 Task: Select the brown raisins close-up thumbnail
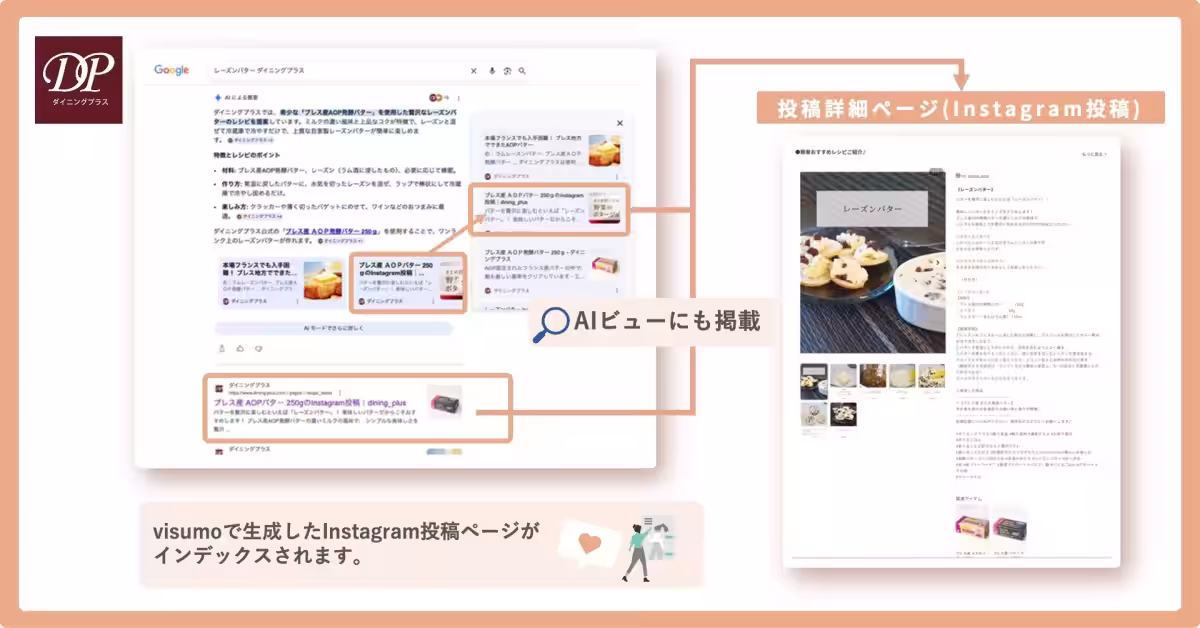point(872,376)
